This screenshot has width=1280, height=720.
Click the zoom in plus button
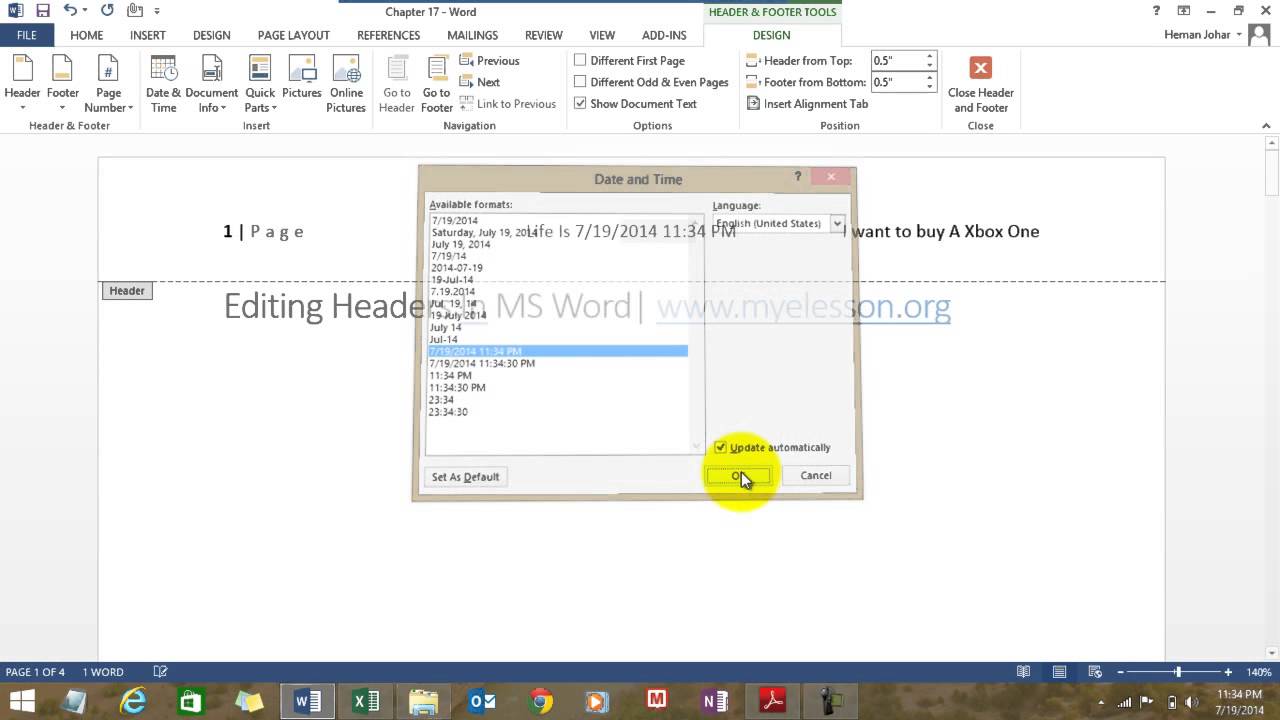(x=1228, y=672)
